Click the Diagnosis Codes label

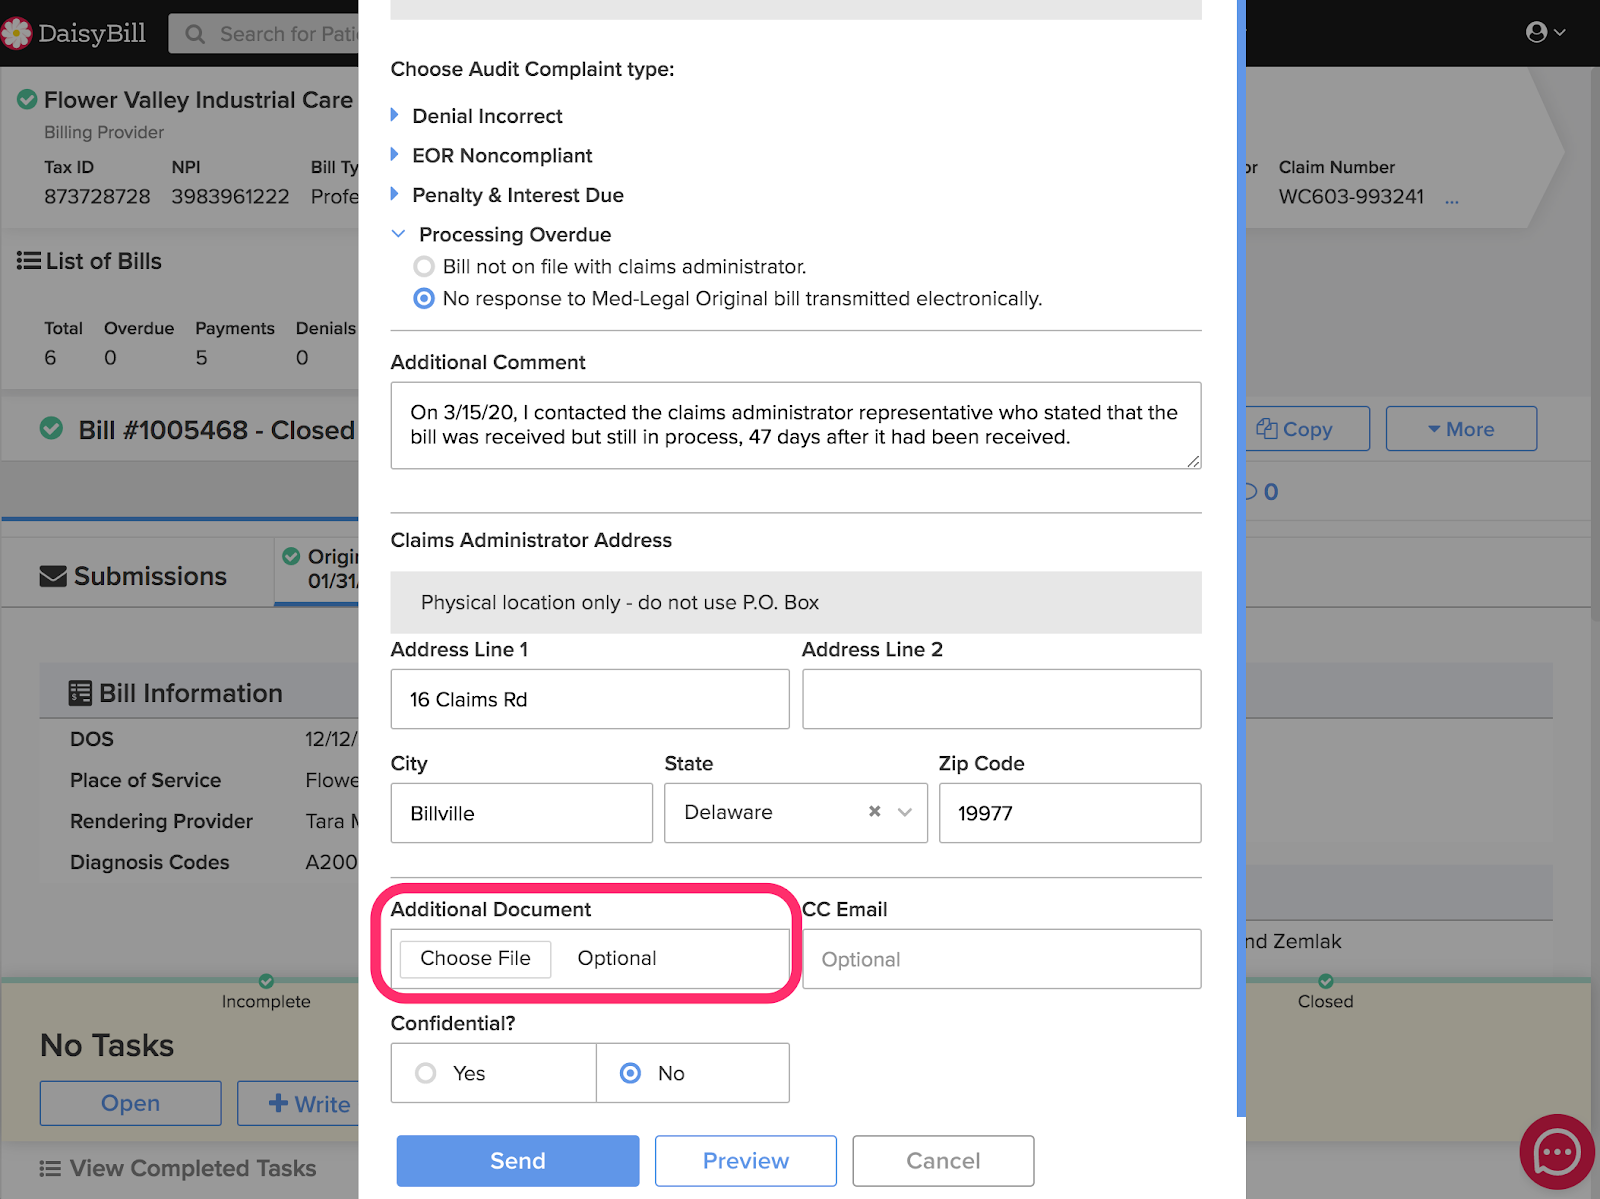click(149, 862)
